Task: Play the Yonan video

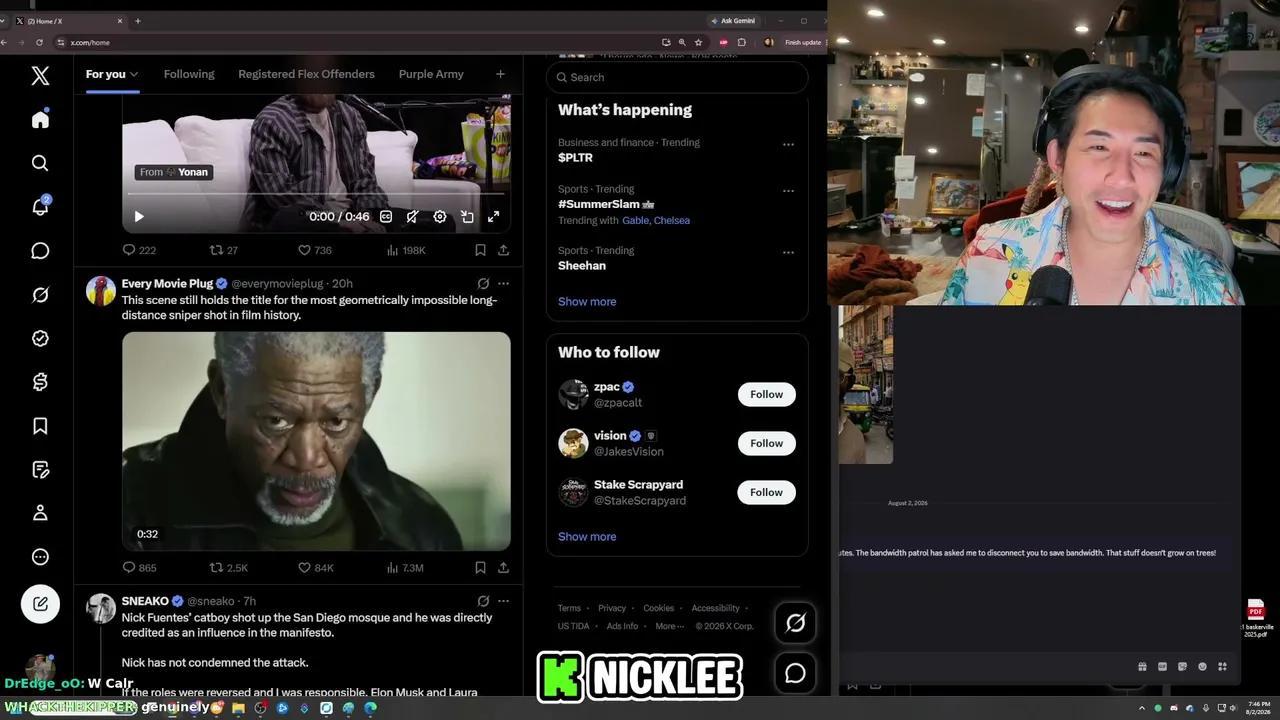Action: coord(139,217)
